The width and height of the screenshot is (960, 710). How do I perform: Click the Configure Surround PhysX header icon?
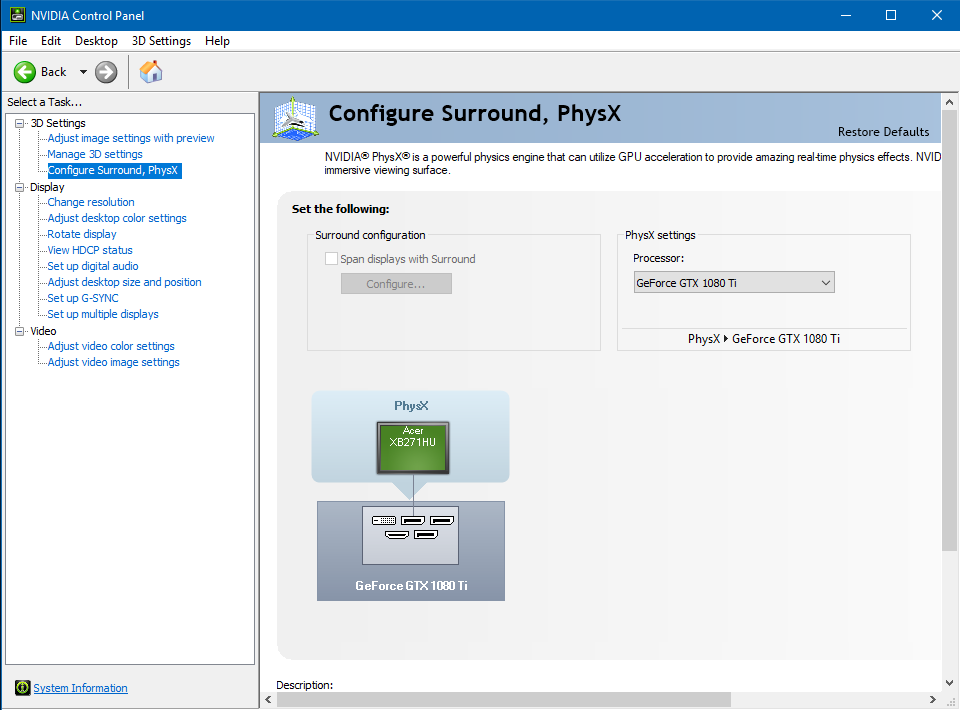[x=296, y=118]
